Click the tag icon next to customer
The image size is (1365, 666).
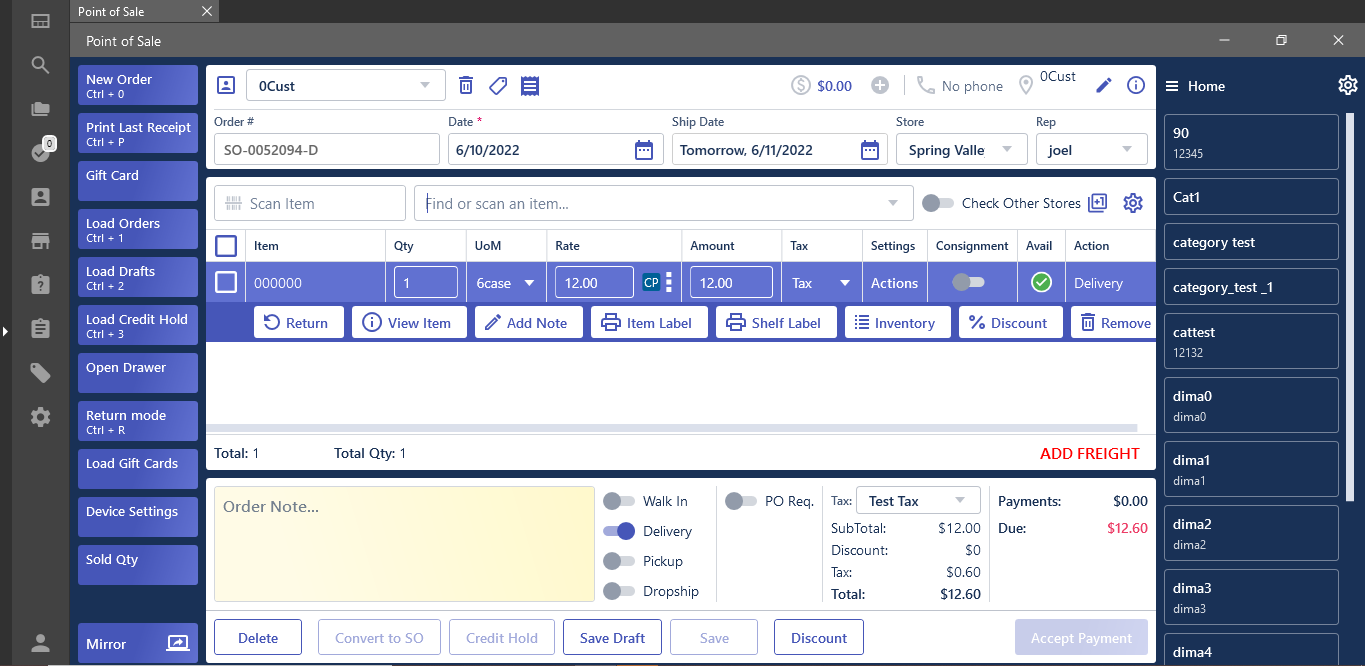(x=498, y=85)
